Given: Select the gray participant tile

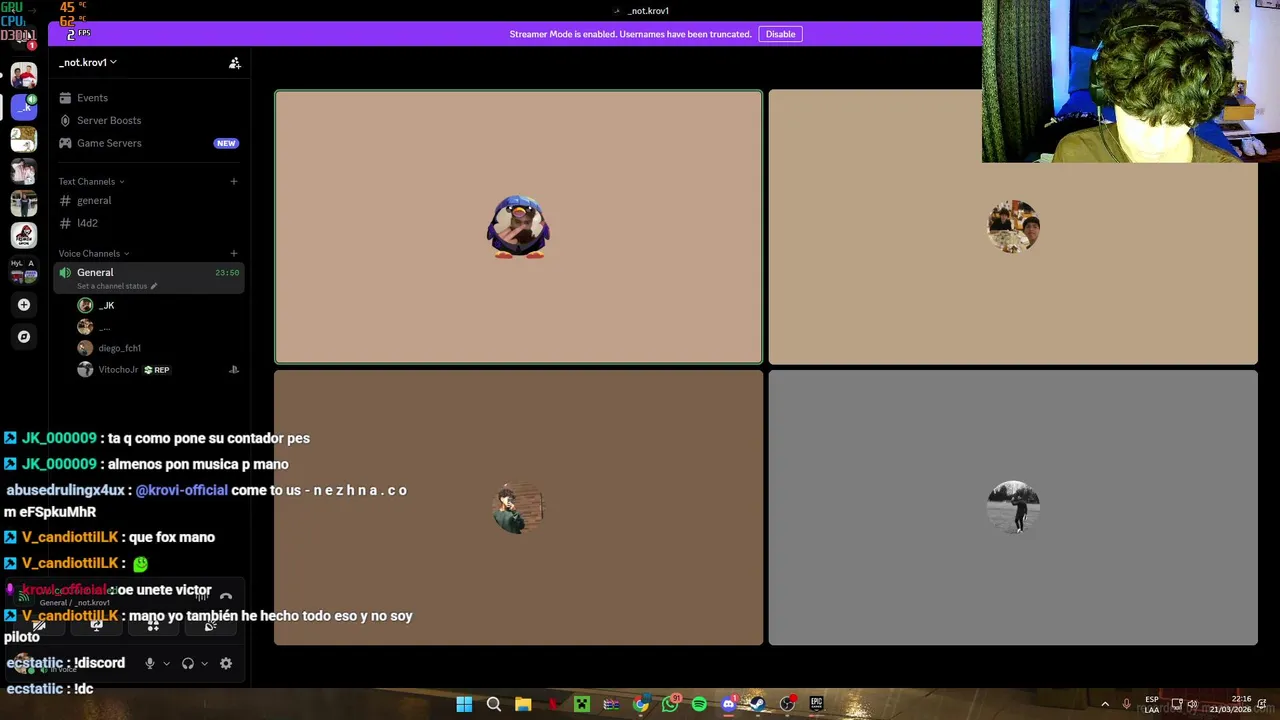Looking at the screenshot, I should click(x=1013, y=508).
